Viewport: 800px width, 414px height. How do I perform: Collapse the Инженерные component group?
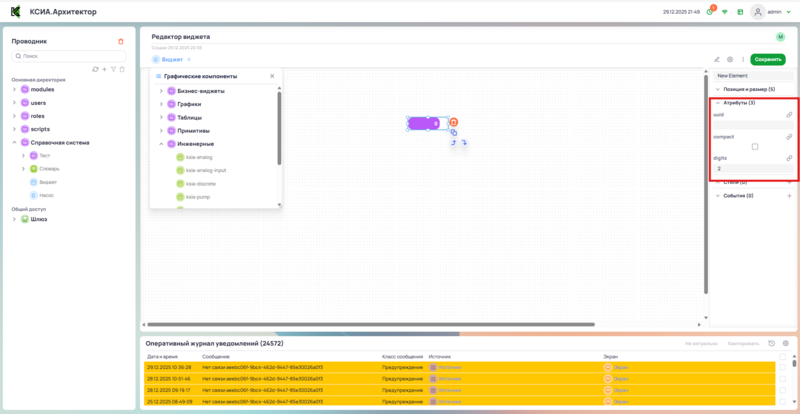coord(161,144)
